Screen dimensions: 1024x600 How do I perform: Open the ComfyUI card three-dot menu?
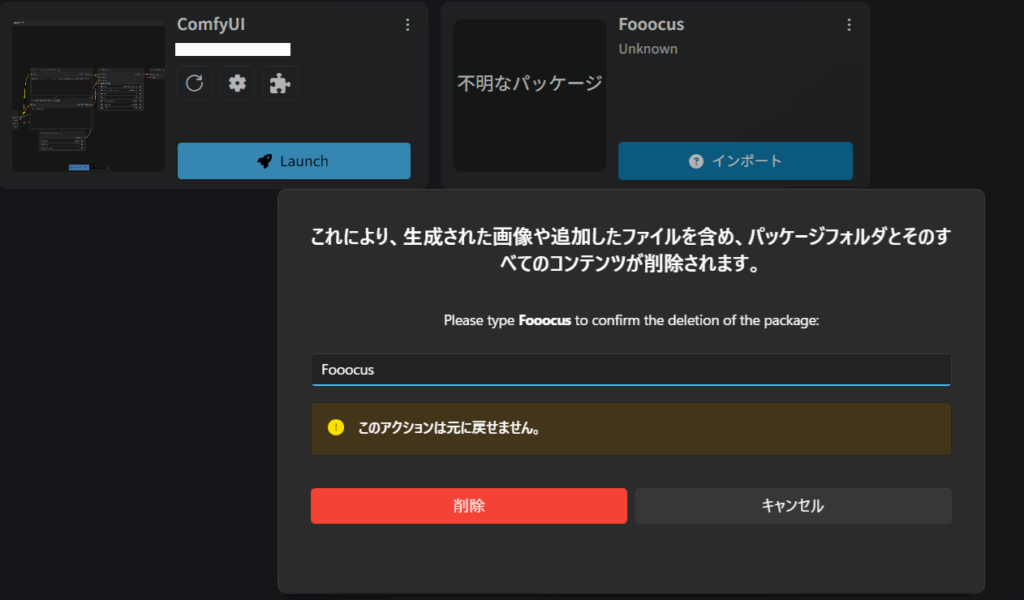tap(408, 25)
